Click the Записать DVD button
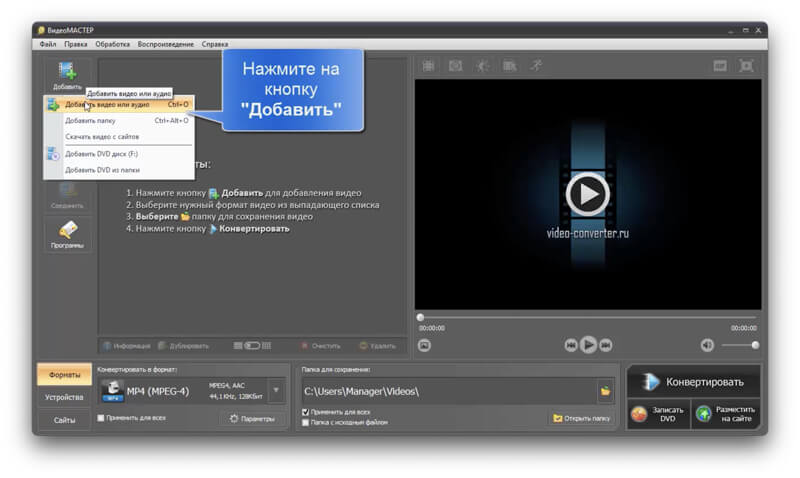The height and width of the screenshot is (478, 800). [x=659, y=414]
